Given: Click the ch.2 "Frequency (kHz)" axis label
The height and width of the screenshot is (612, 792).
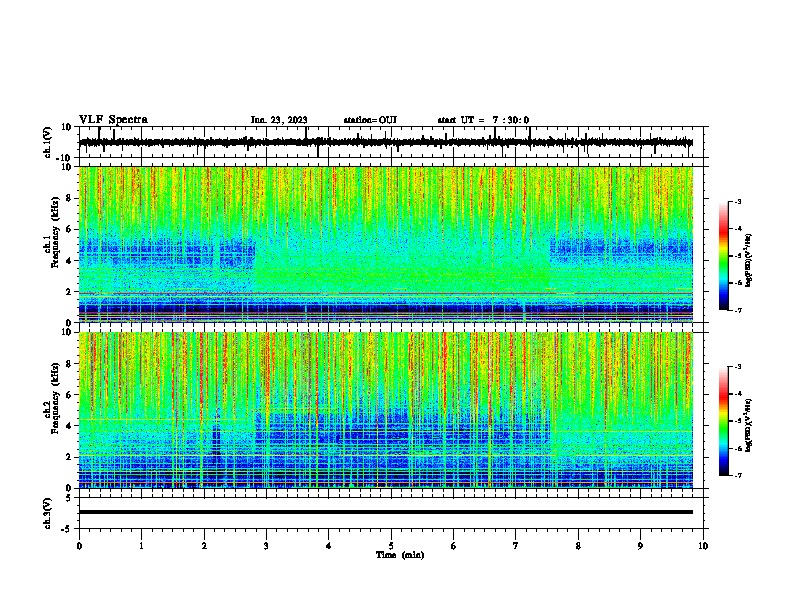Looking at the screenshot, I should point(56,398).
